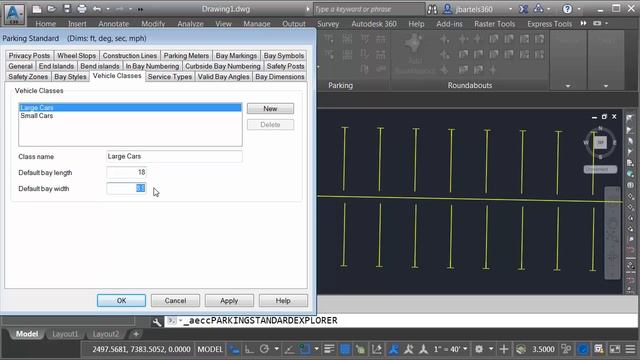Switch to the Layout1 tab
The height and width of the screenshot is (360, 640).
65,334
